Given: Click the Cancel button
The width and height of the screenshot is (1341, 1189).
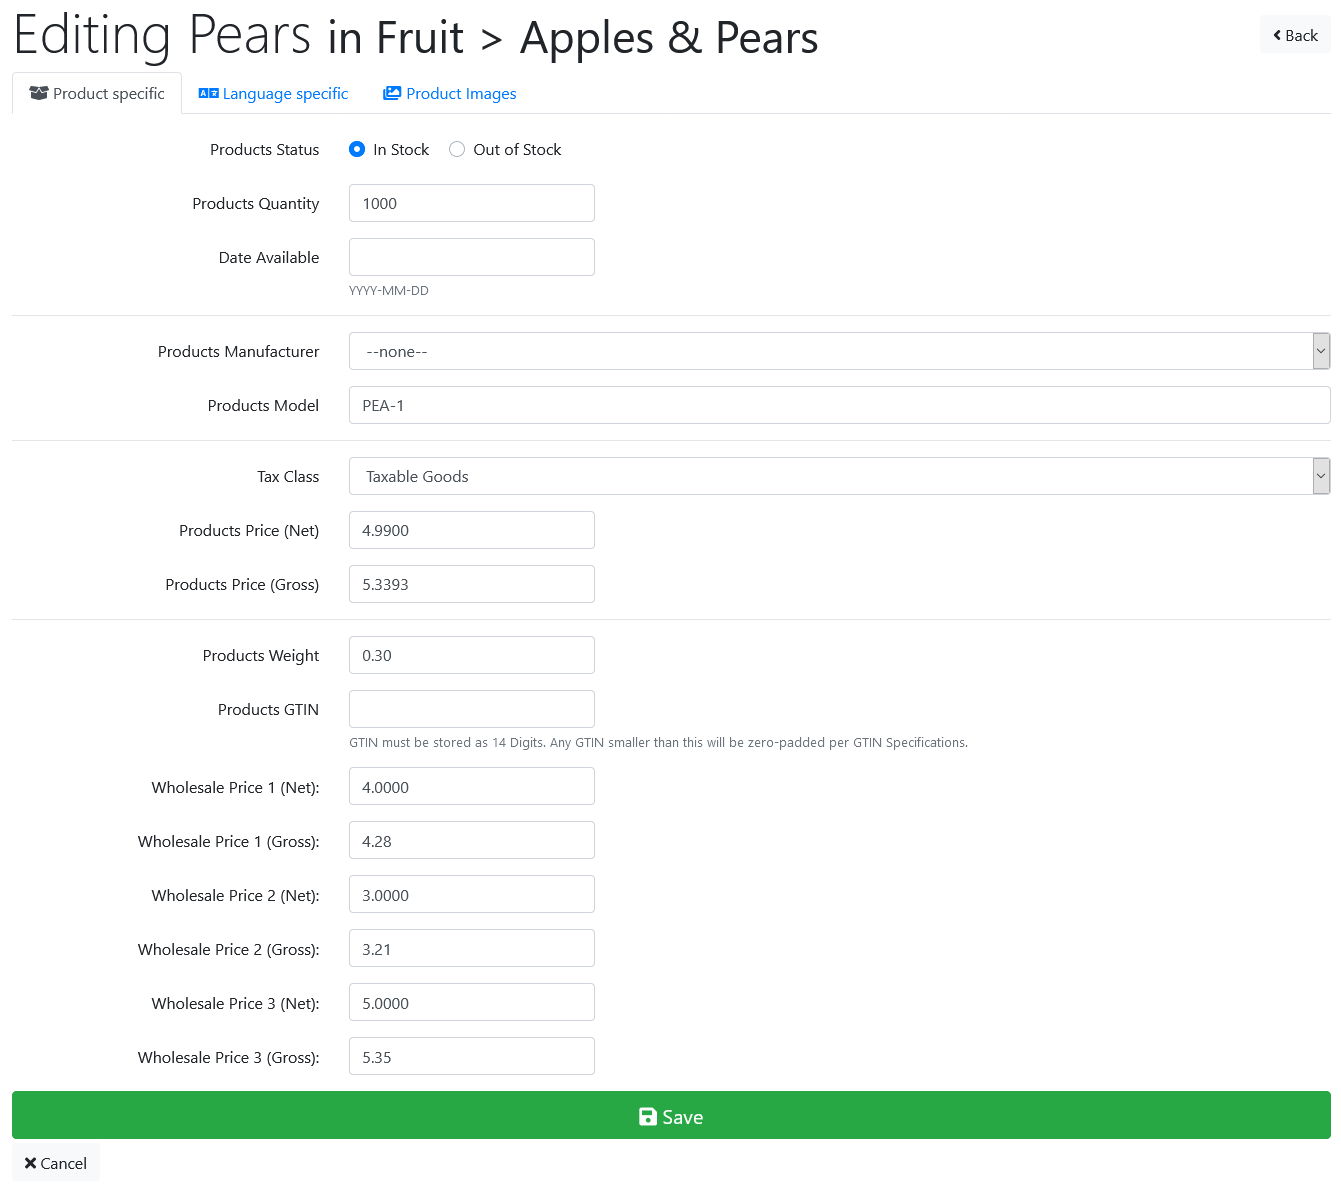Looking at the screenshot, I should pyautogui.click(x=56, y=1163).
